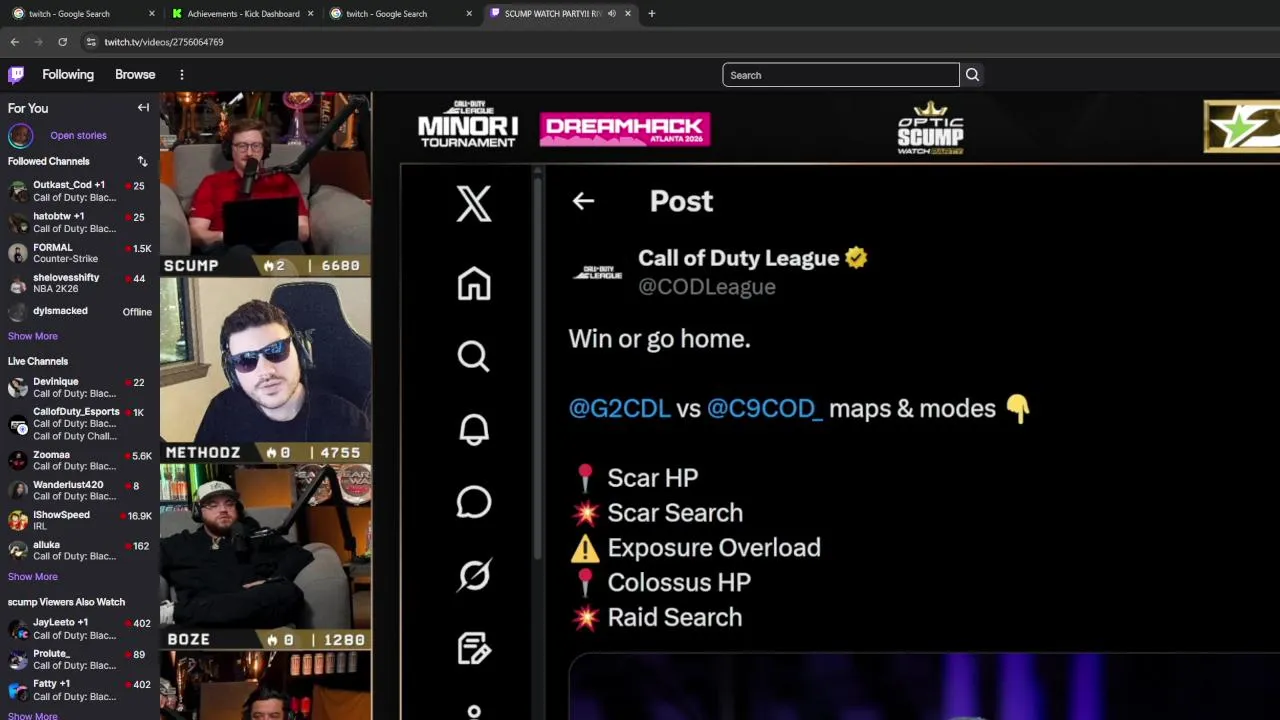Click the Call of Duty League avatar logo
The image size is (1280, 720).
pyautogui.click(x=597, y=272)
